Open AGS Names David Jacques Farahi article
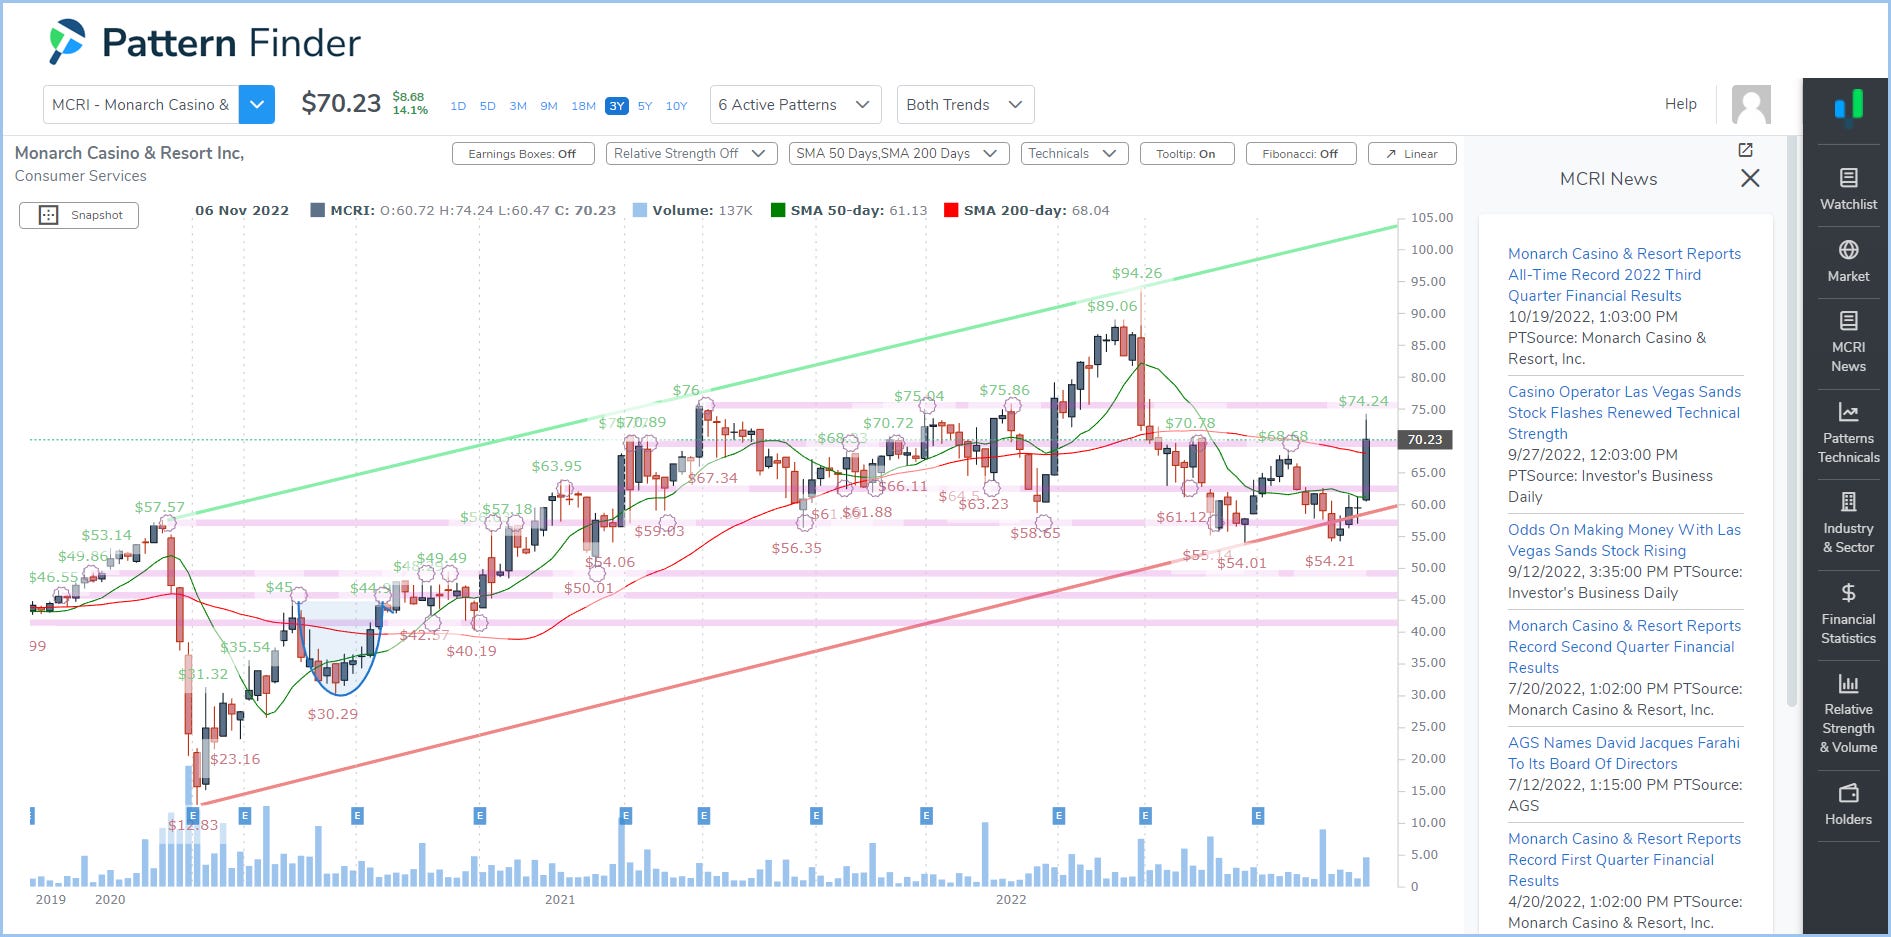The image size is (1891, 937). point(1624,753)
